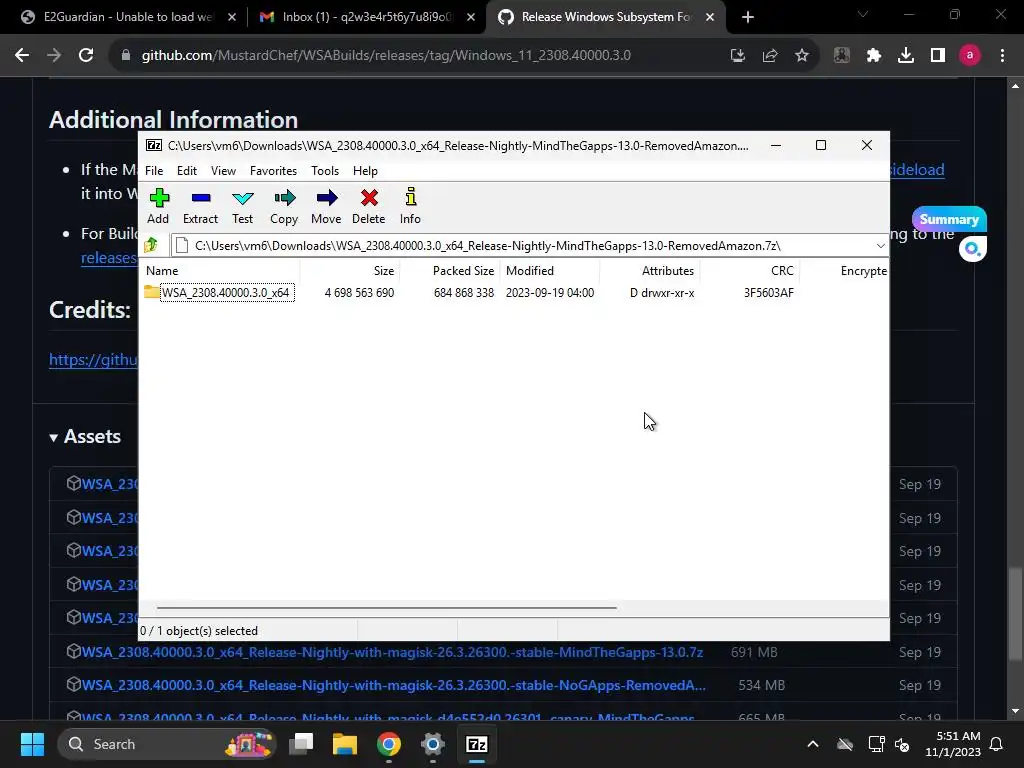Viewport: 1024px width, 768px height.
Task: Click the Copy toolbar icon in 7-Zip
Action: point(284,206)
